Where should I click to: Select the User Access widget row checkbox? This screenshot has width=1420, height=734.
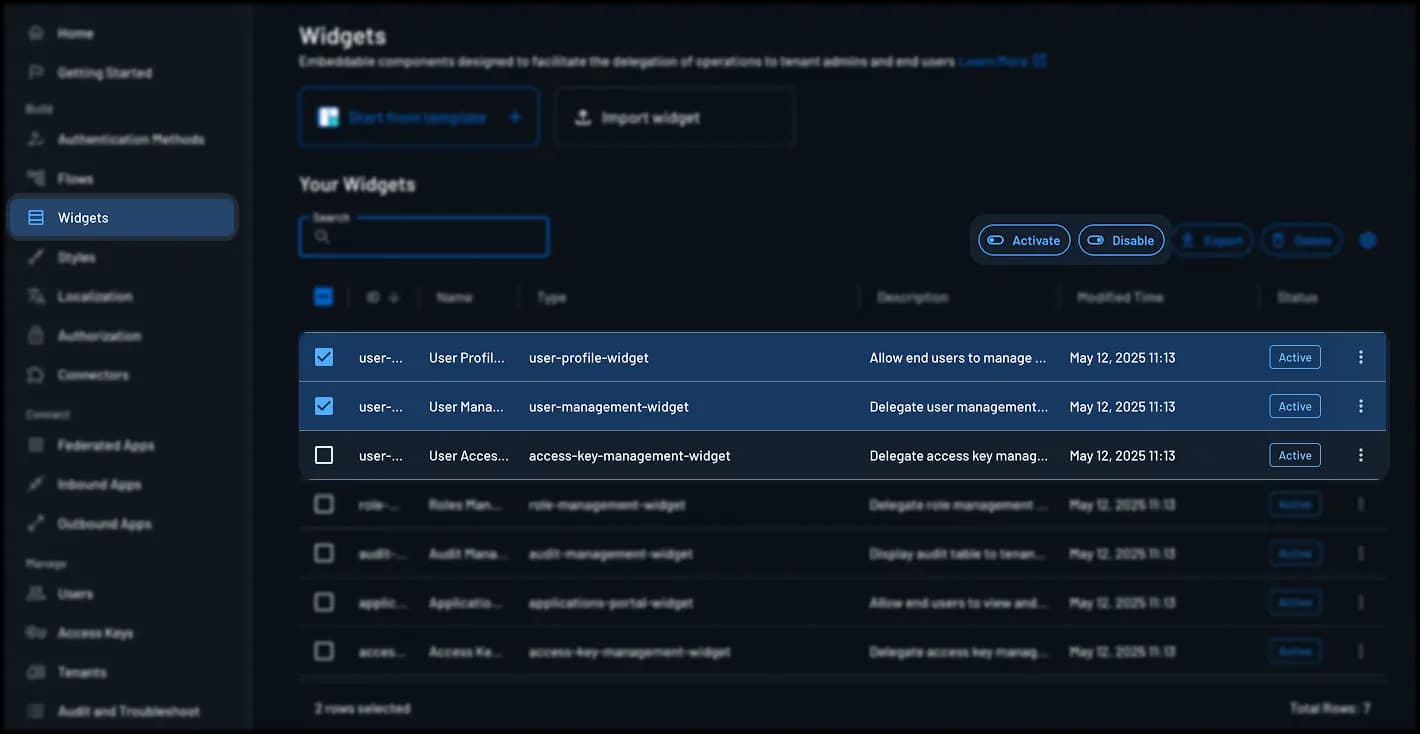(x=324, y=455)
